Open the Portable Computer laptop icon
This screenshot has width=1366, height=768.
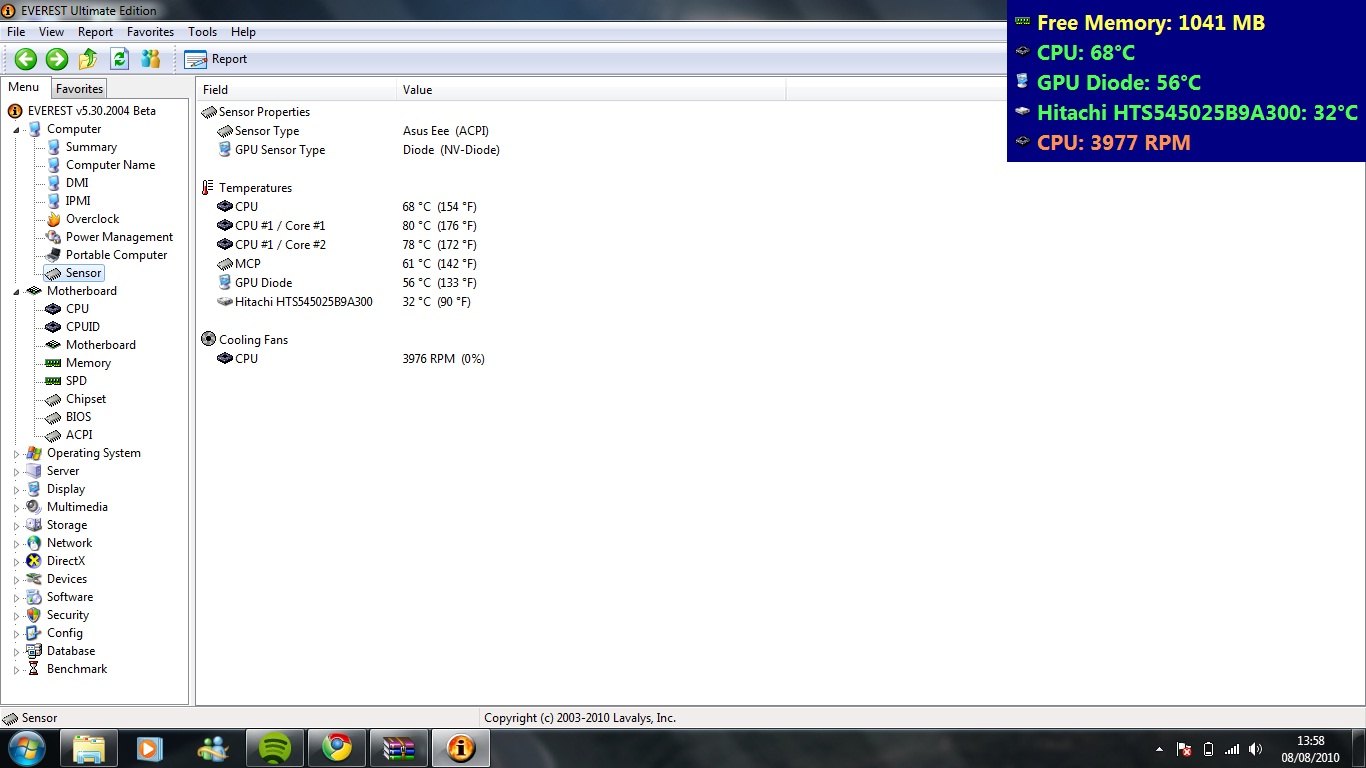53,255
